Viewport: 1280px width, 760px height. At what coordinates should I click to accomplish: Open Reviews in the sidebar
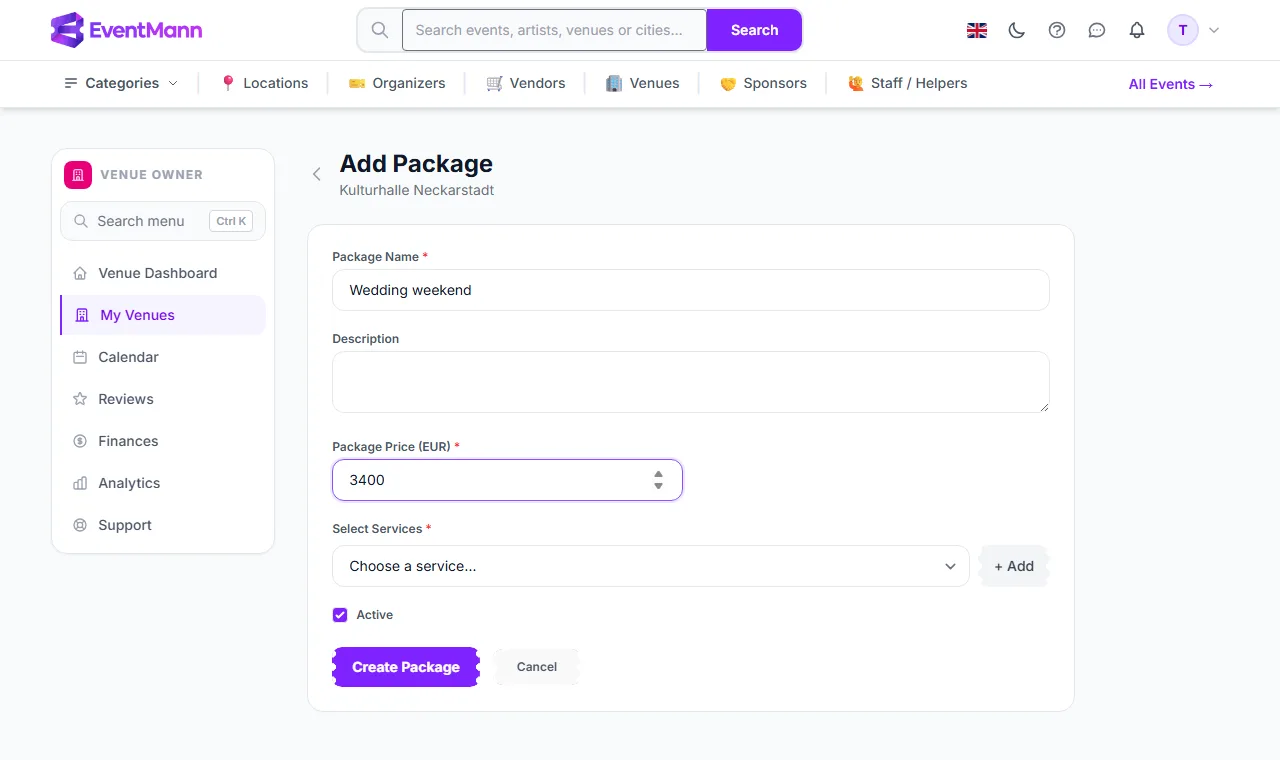pyautogui.click(x=163, y=399)
